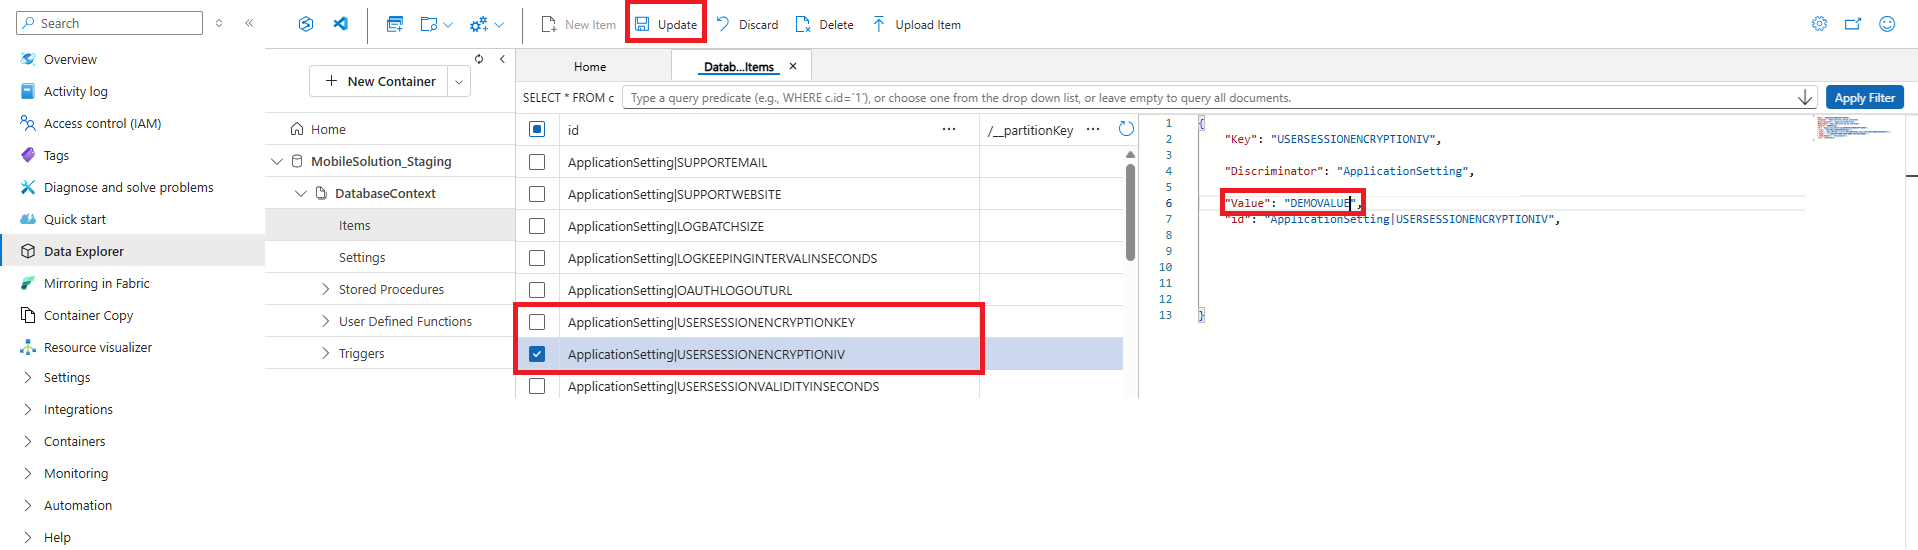Click the Delete item button
1918x550 pixels.
click(x=824, y=24)
